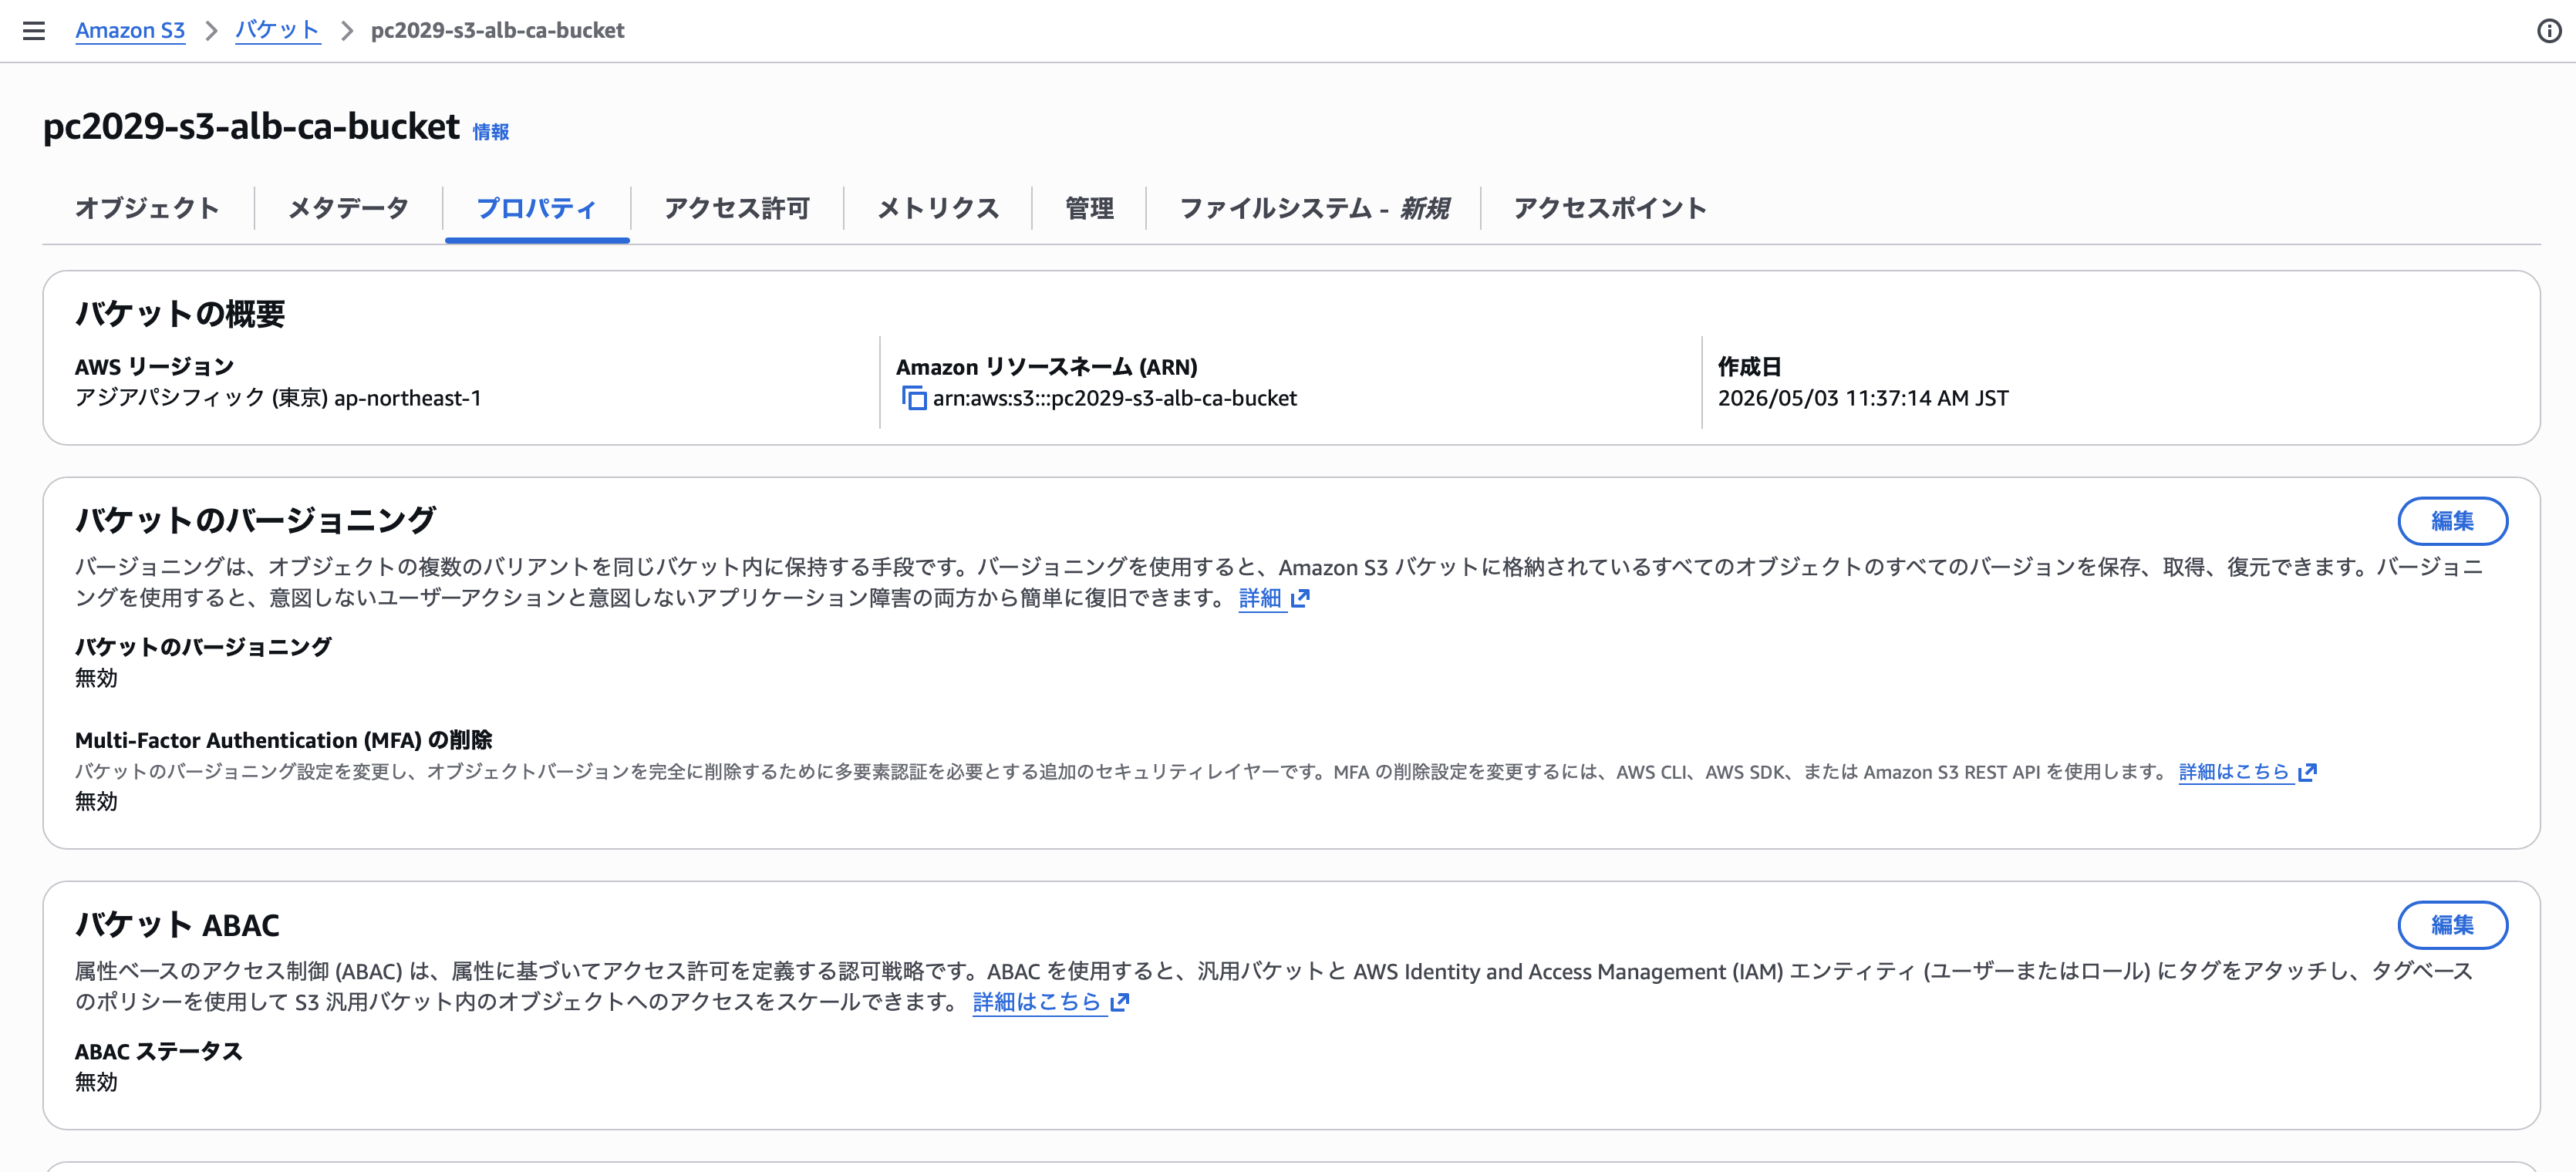This screenshot has height=1172, width=2576.
Task: Click the ABAC ステータス label
Action: tap(159, 1051)
